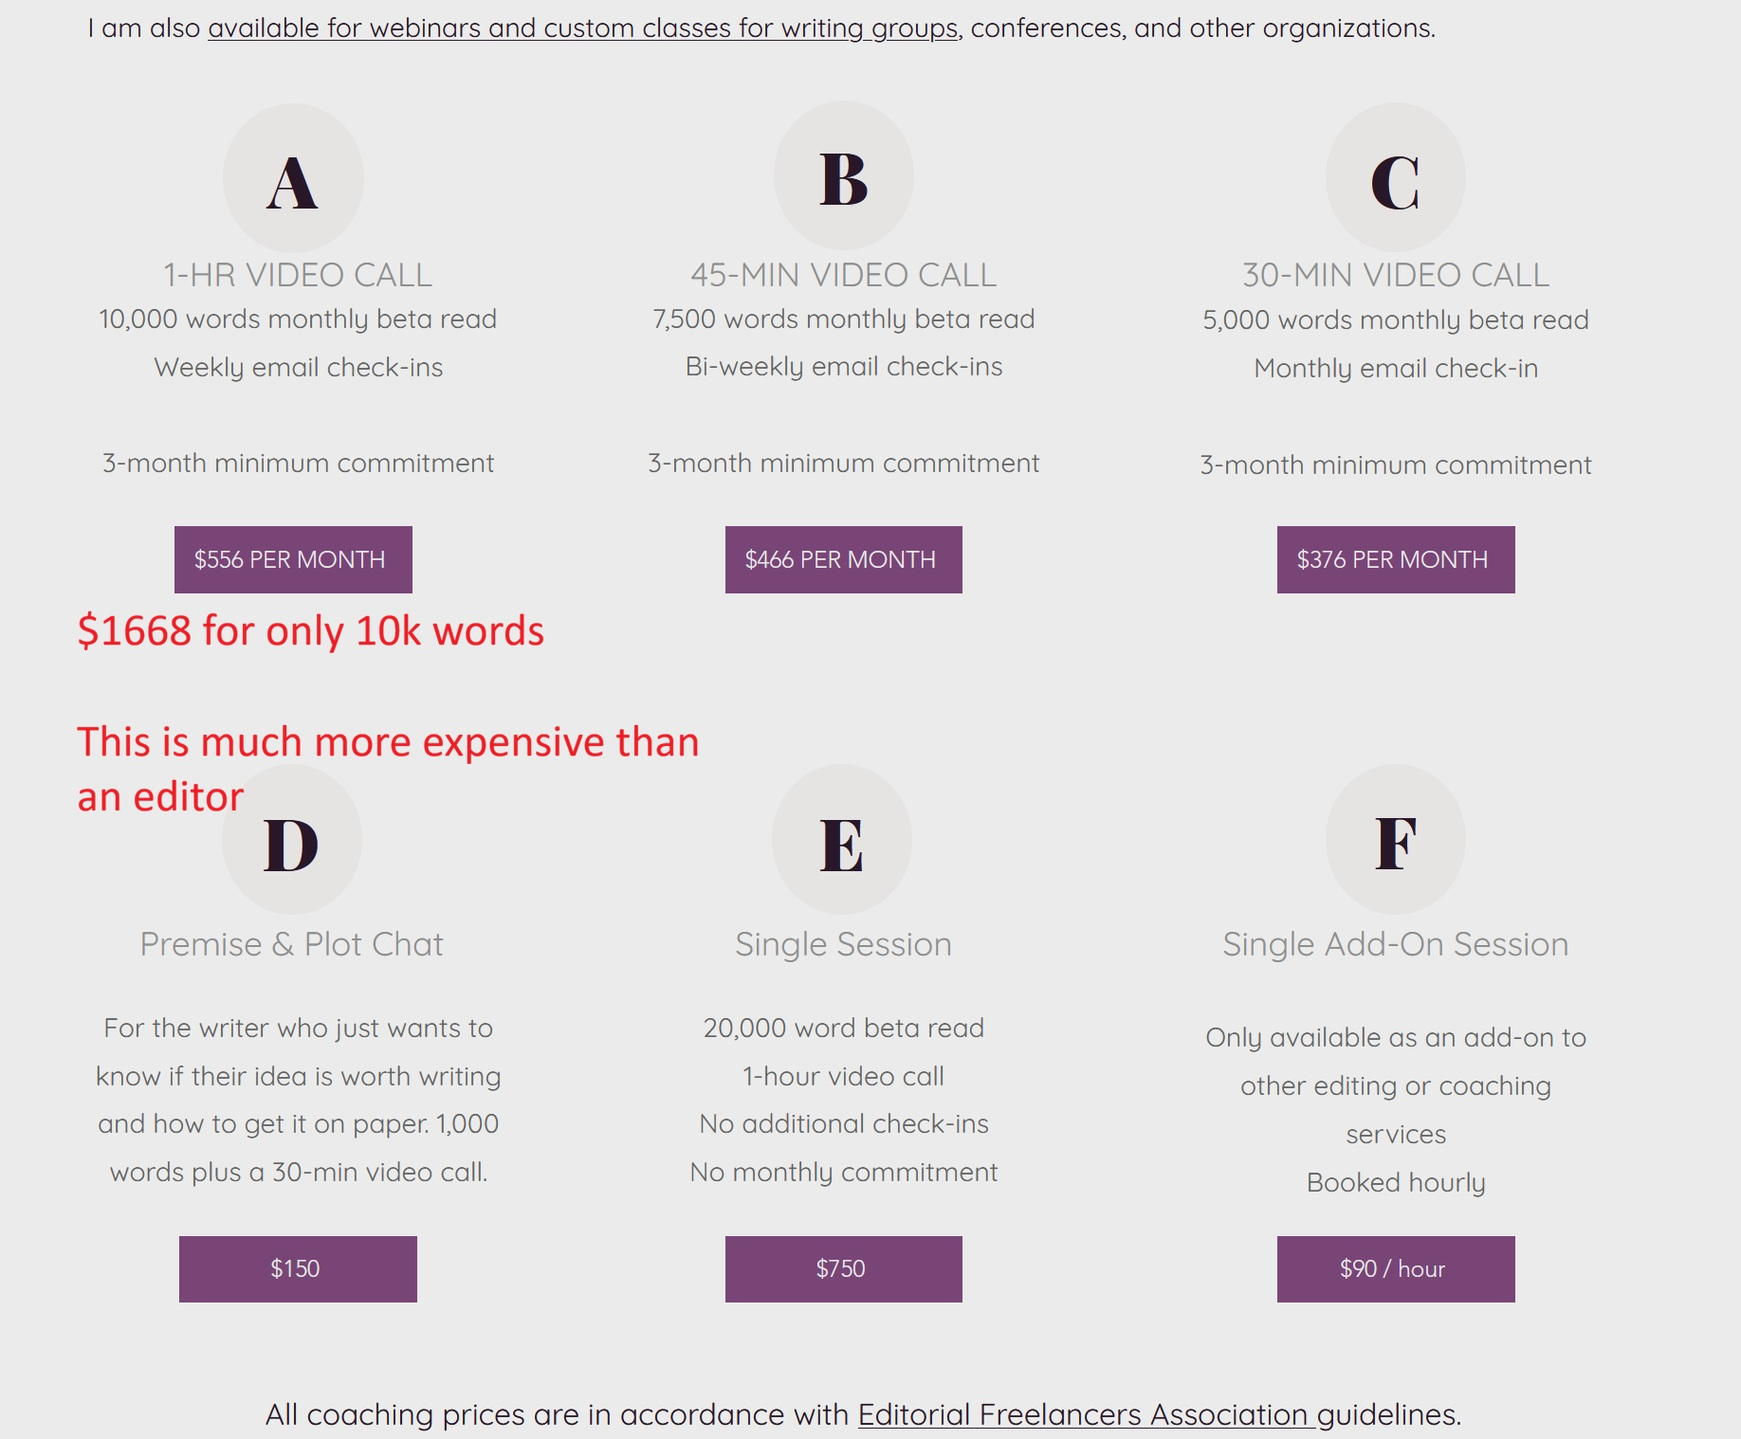Click the 30-MIN VIDEO CALL heading
1741x1439 pixels.
(1395, 274)
